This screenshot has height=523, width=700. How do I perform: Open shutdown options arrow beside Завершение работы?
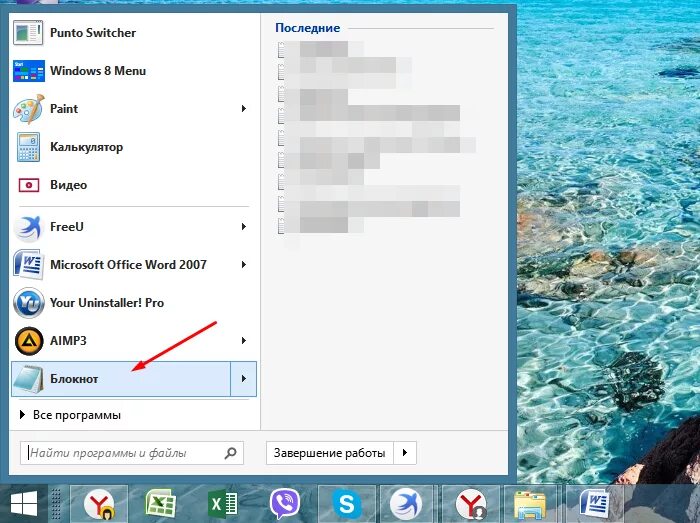[405, 453]
